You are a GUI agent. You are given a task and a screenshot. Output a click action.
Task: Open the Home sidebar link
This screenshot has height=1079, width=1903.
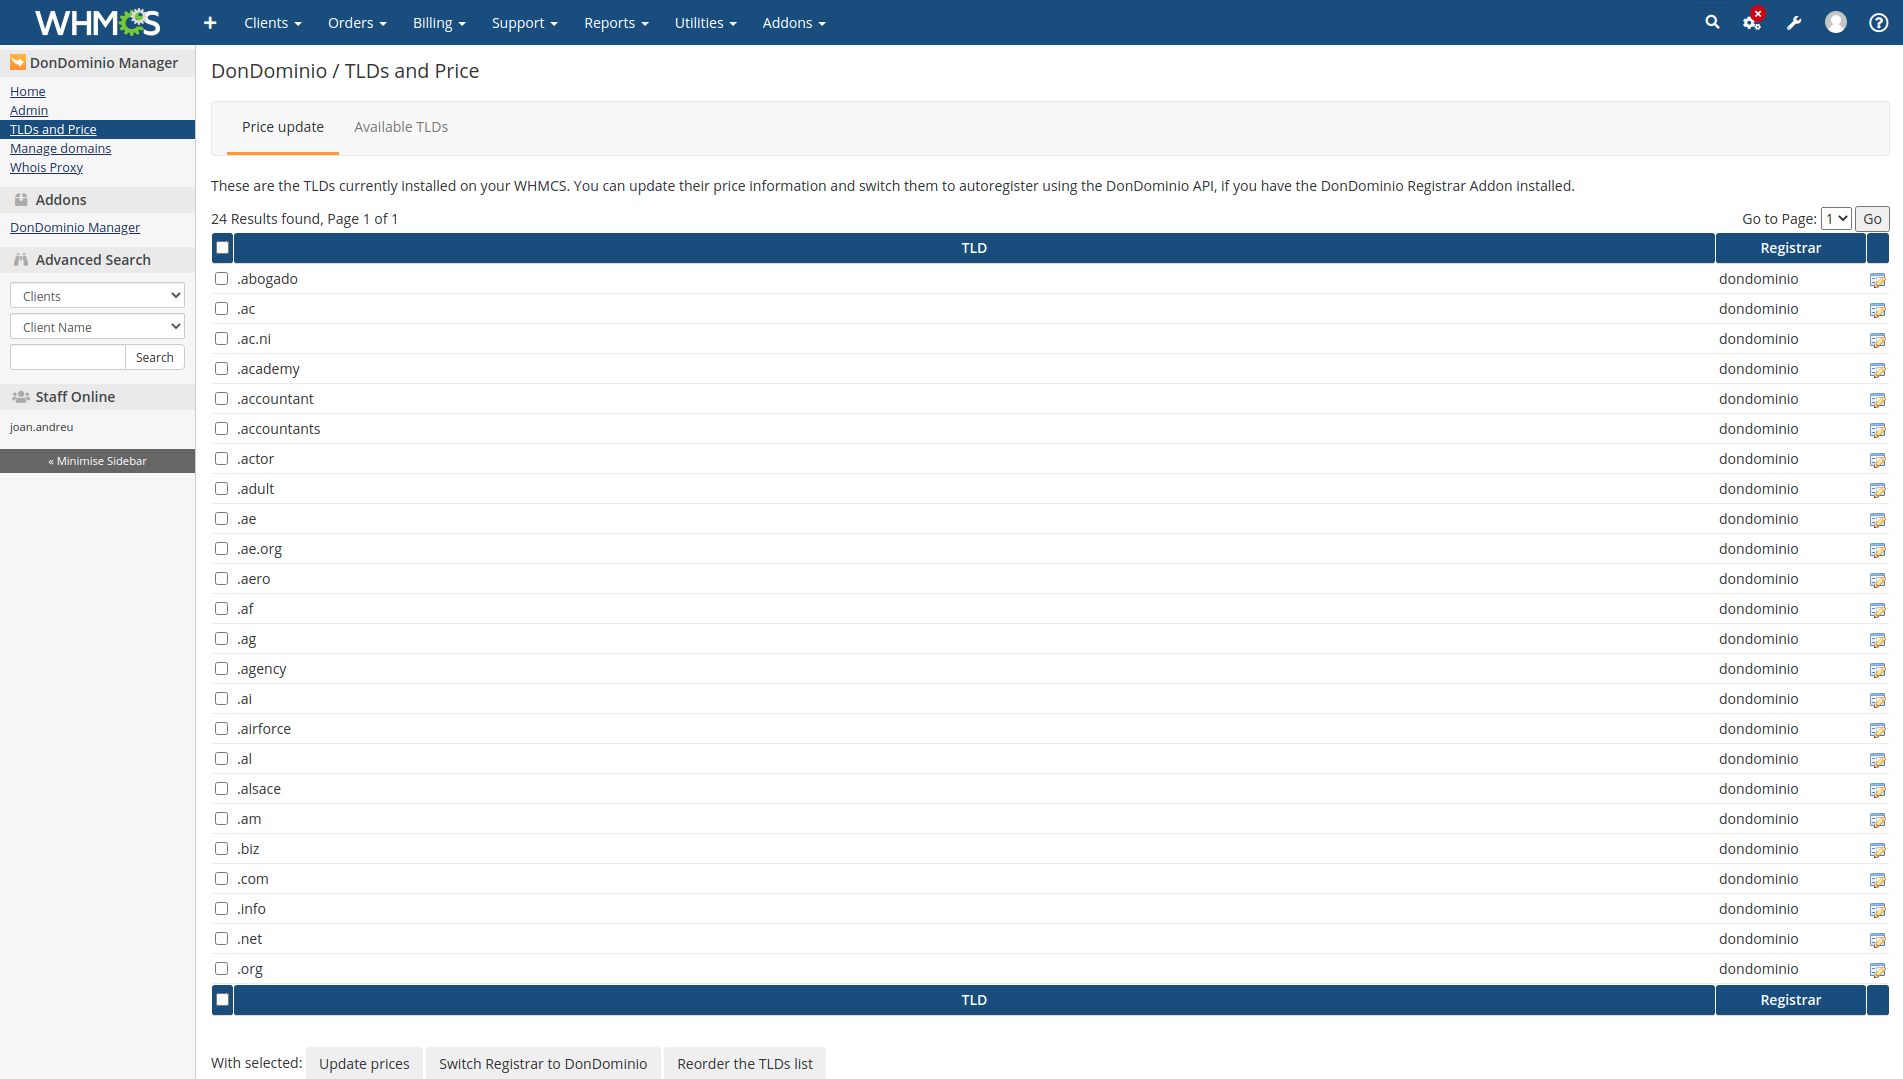(x=27, y=91)
